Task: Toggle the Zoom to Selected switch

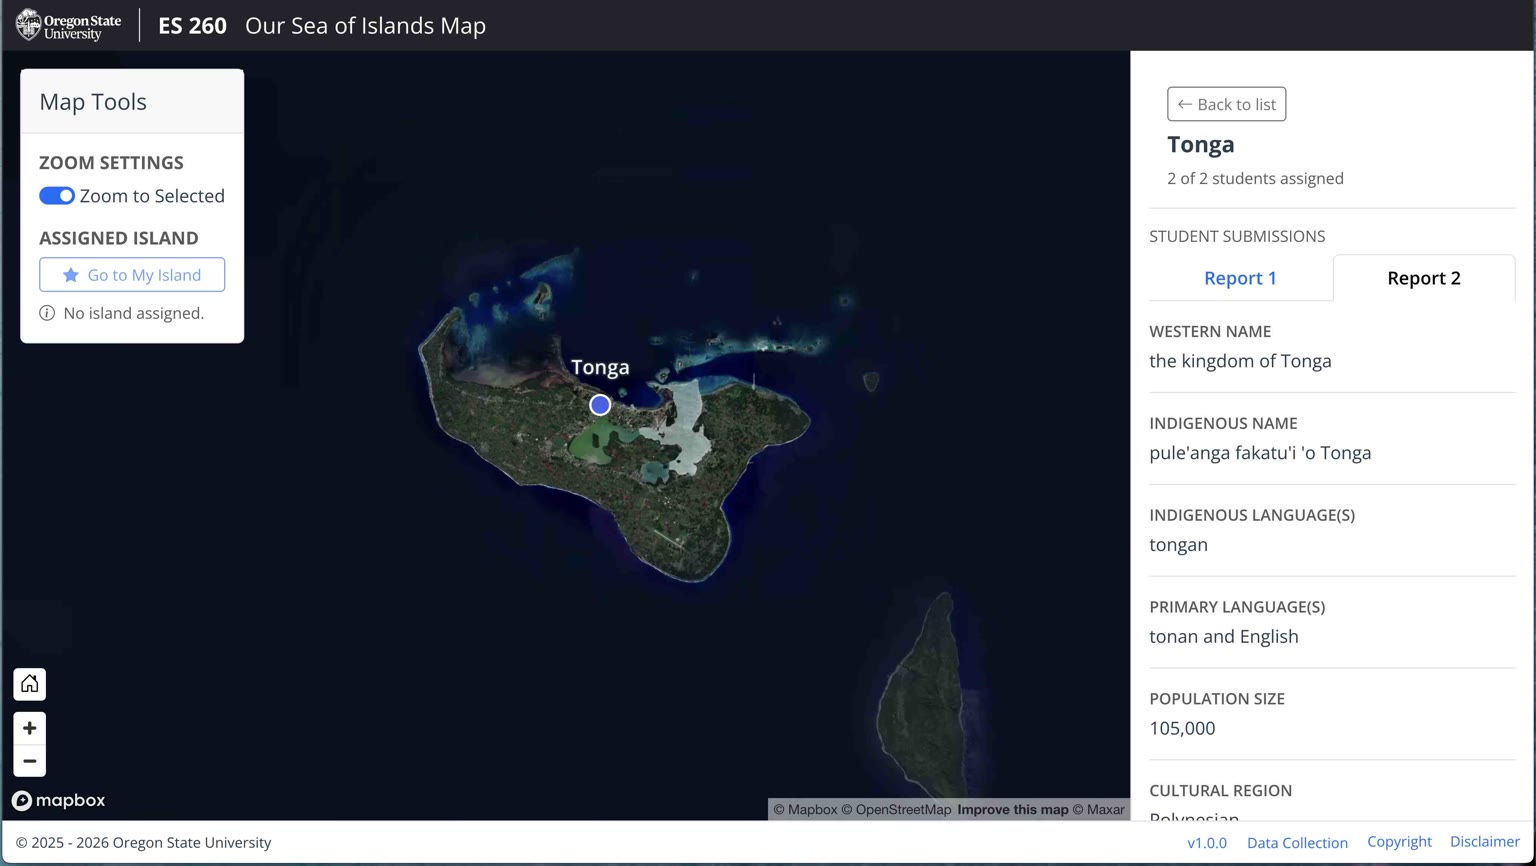Action: (x=57, y=196)
